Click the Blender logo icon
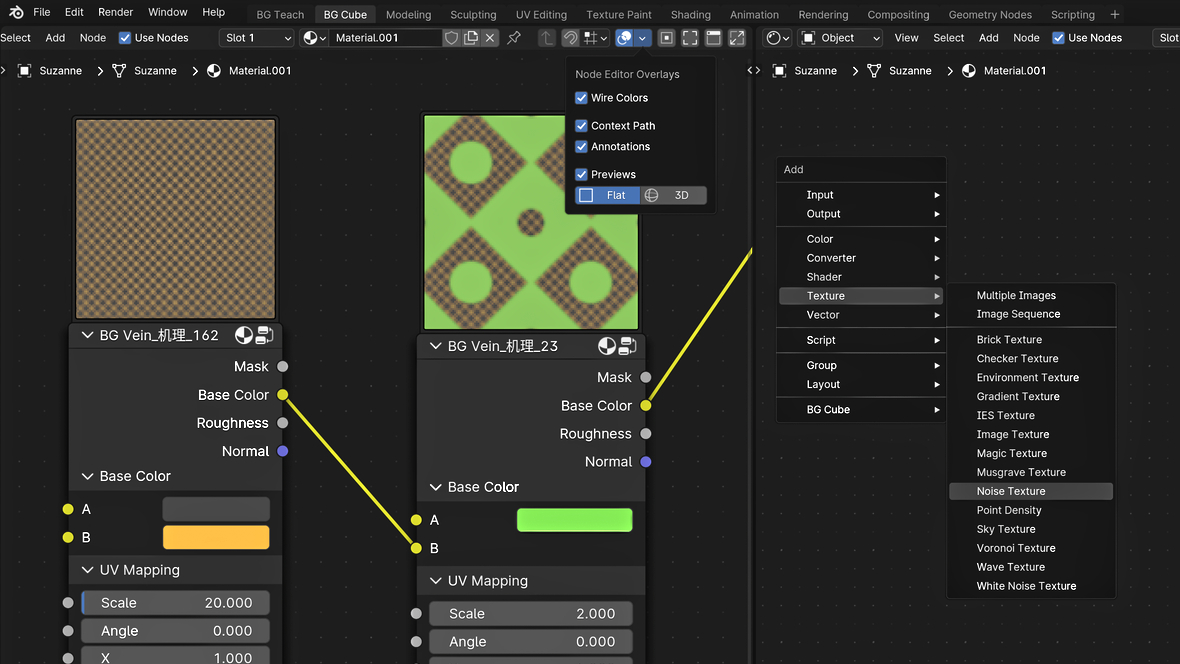The height and width of the screenshot is (664, 1180). pyautogui.click(x=16, y=13)
